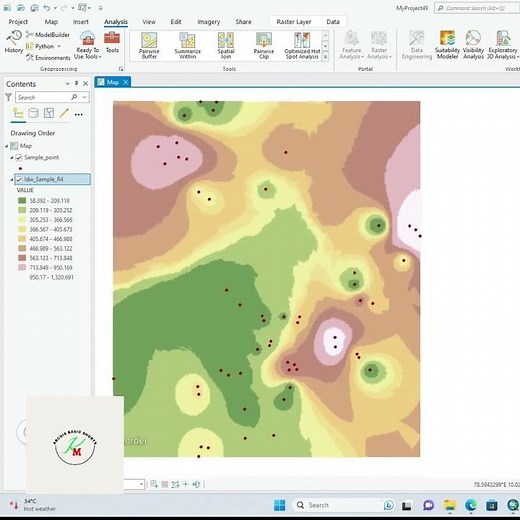Image resolution: width=520 pixels, height=520 pixels.
Task: Click the filter icon in Contents pane
Action: point(9,97)
